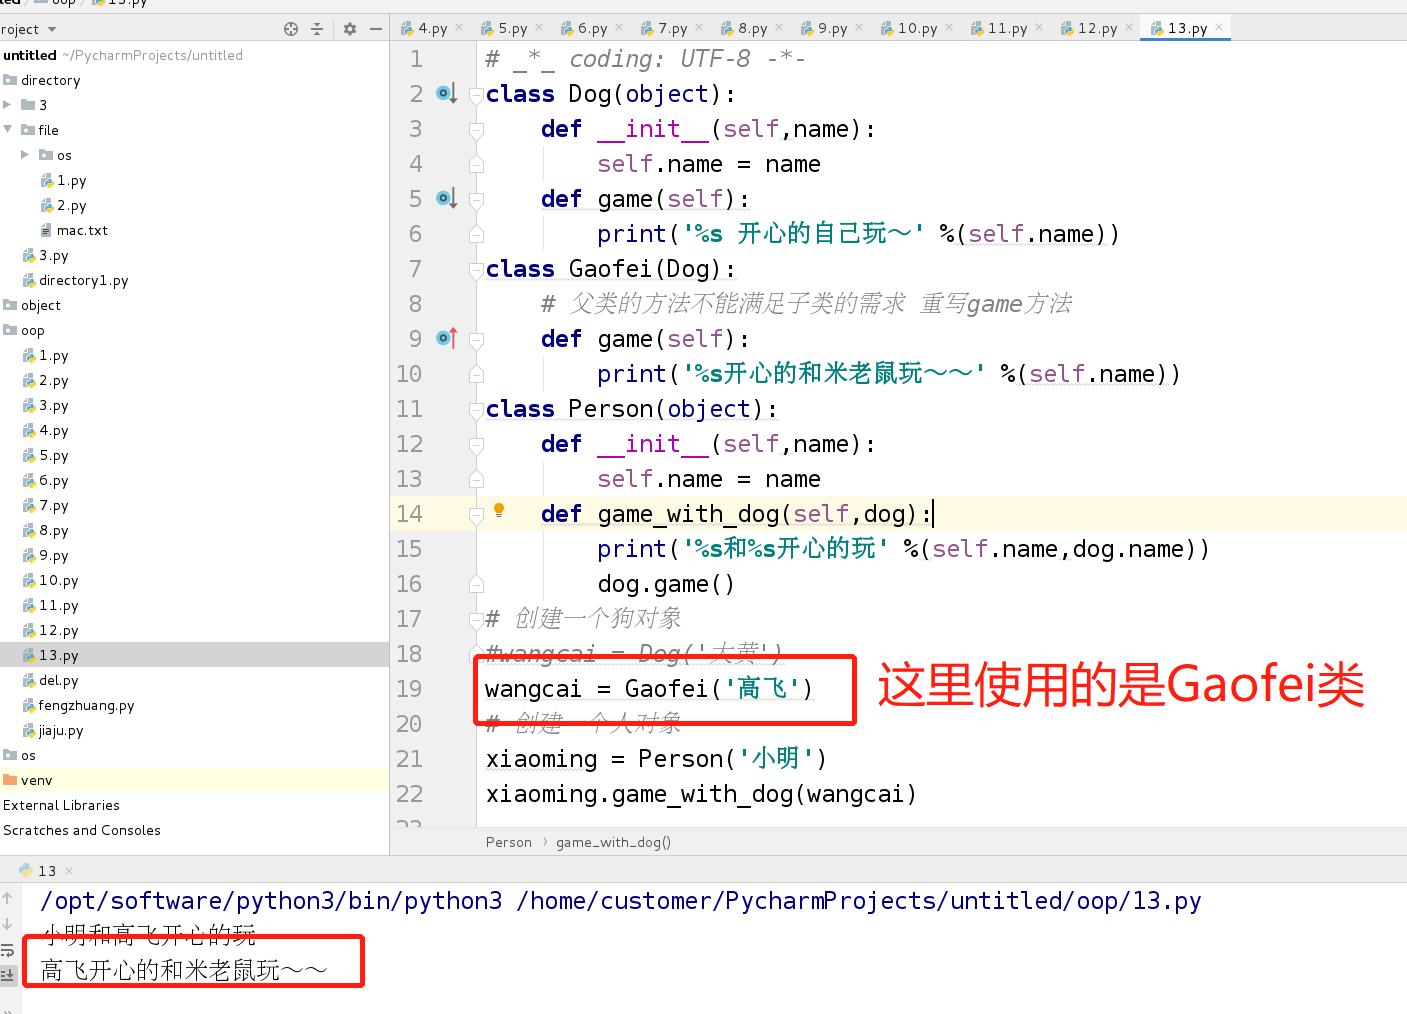
Task: Select the untitled project root
Action: point(30,55)
